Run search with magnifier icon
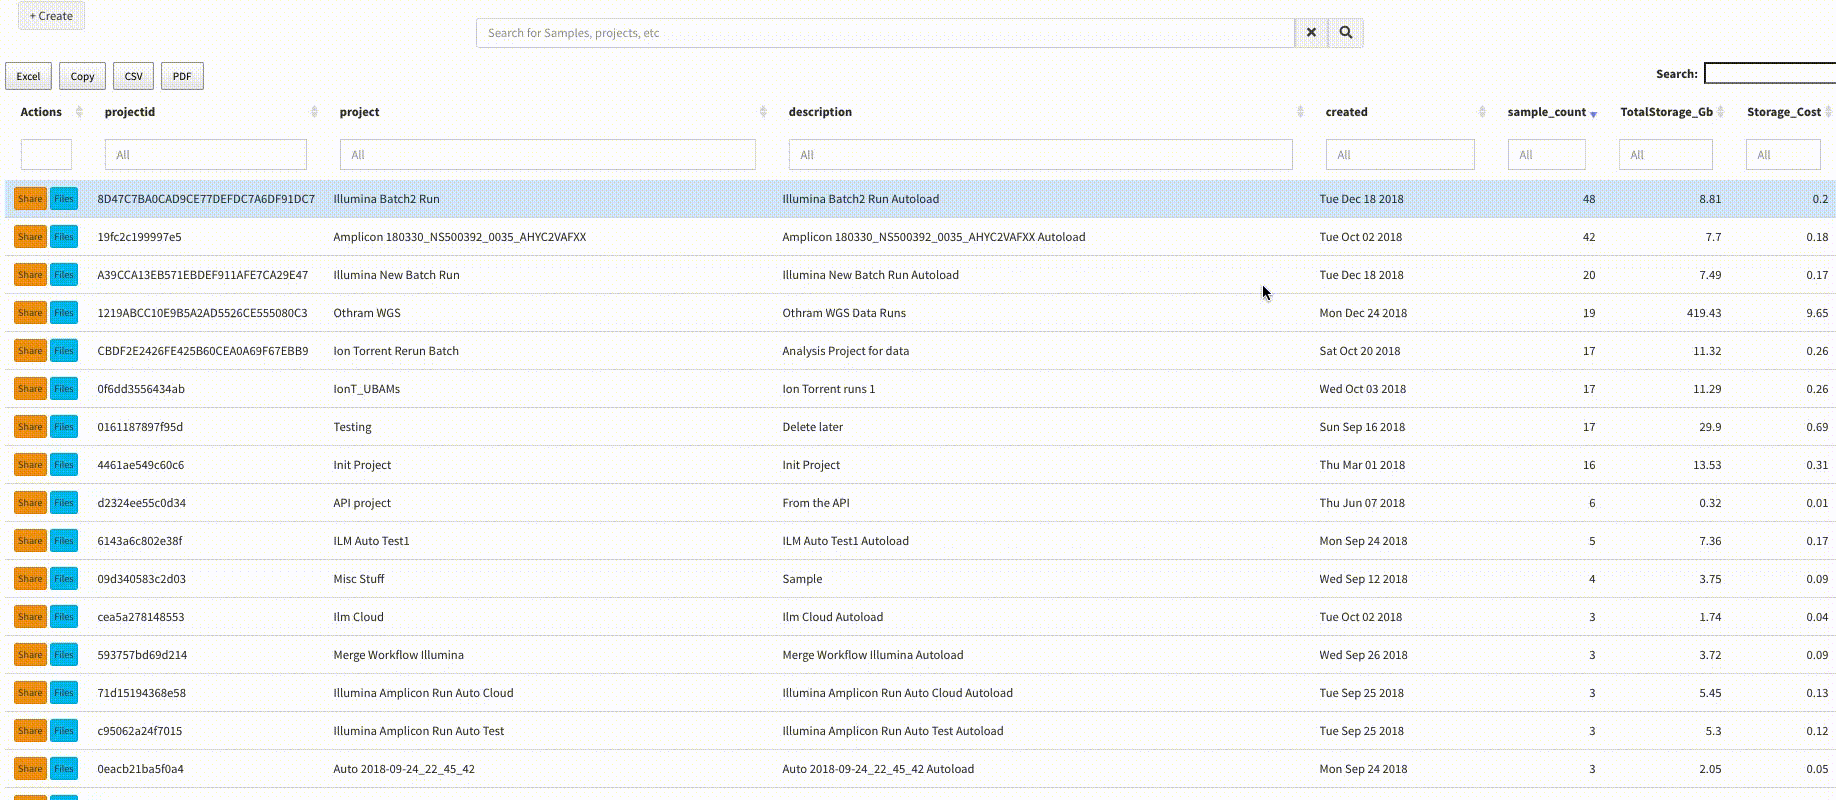 (1346, 33)
